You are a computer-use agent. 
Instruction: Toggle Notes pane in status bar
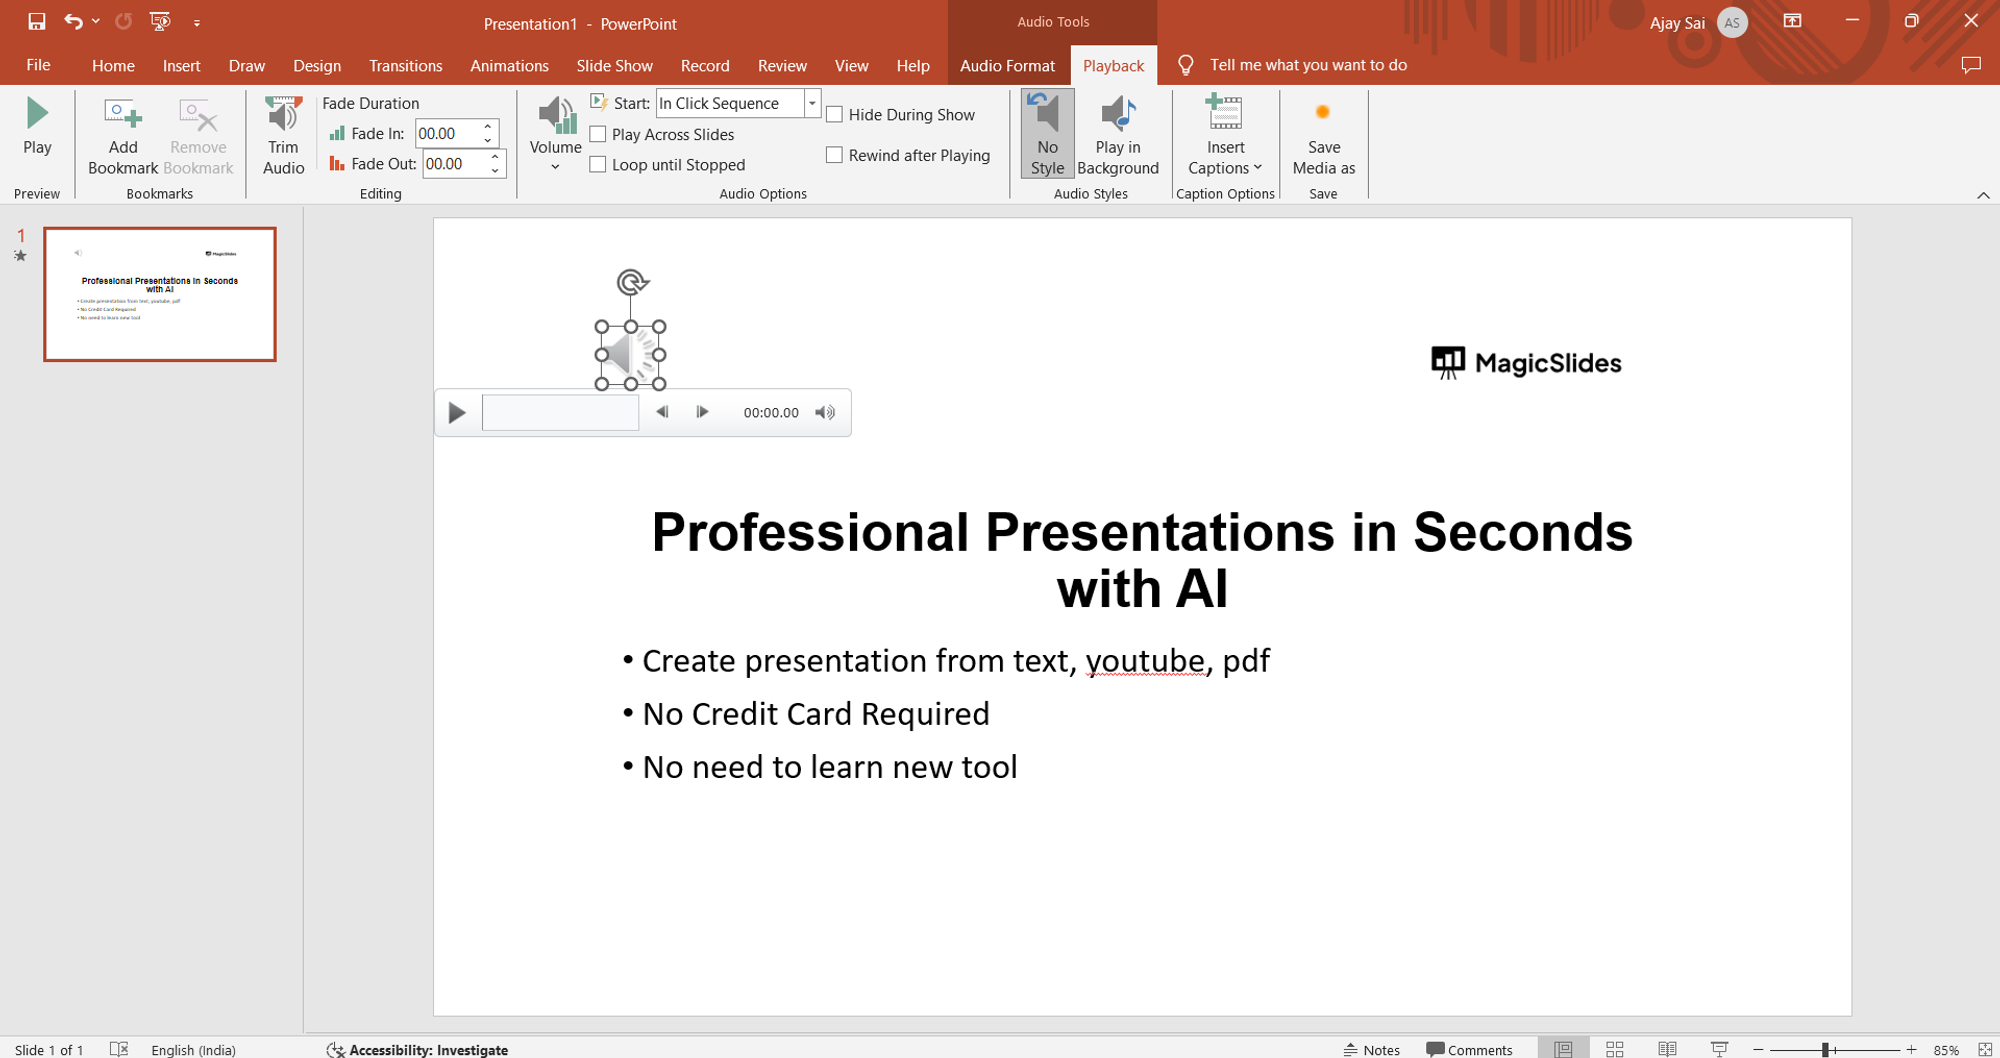pyautogui.click(x=1371, y=1049)
